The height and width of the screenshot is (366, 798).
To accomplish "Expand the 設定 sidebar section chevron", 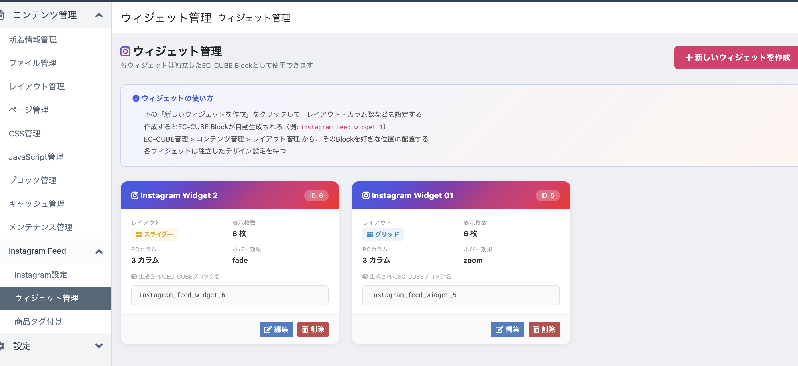I will (99, 346).
